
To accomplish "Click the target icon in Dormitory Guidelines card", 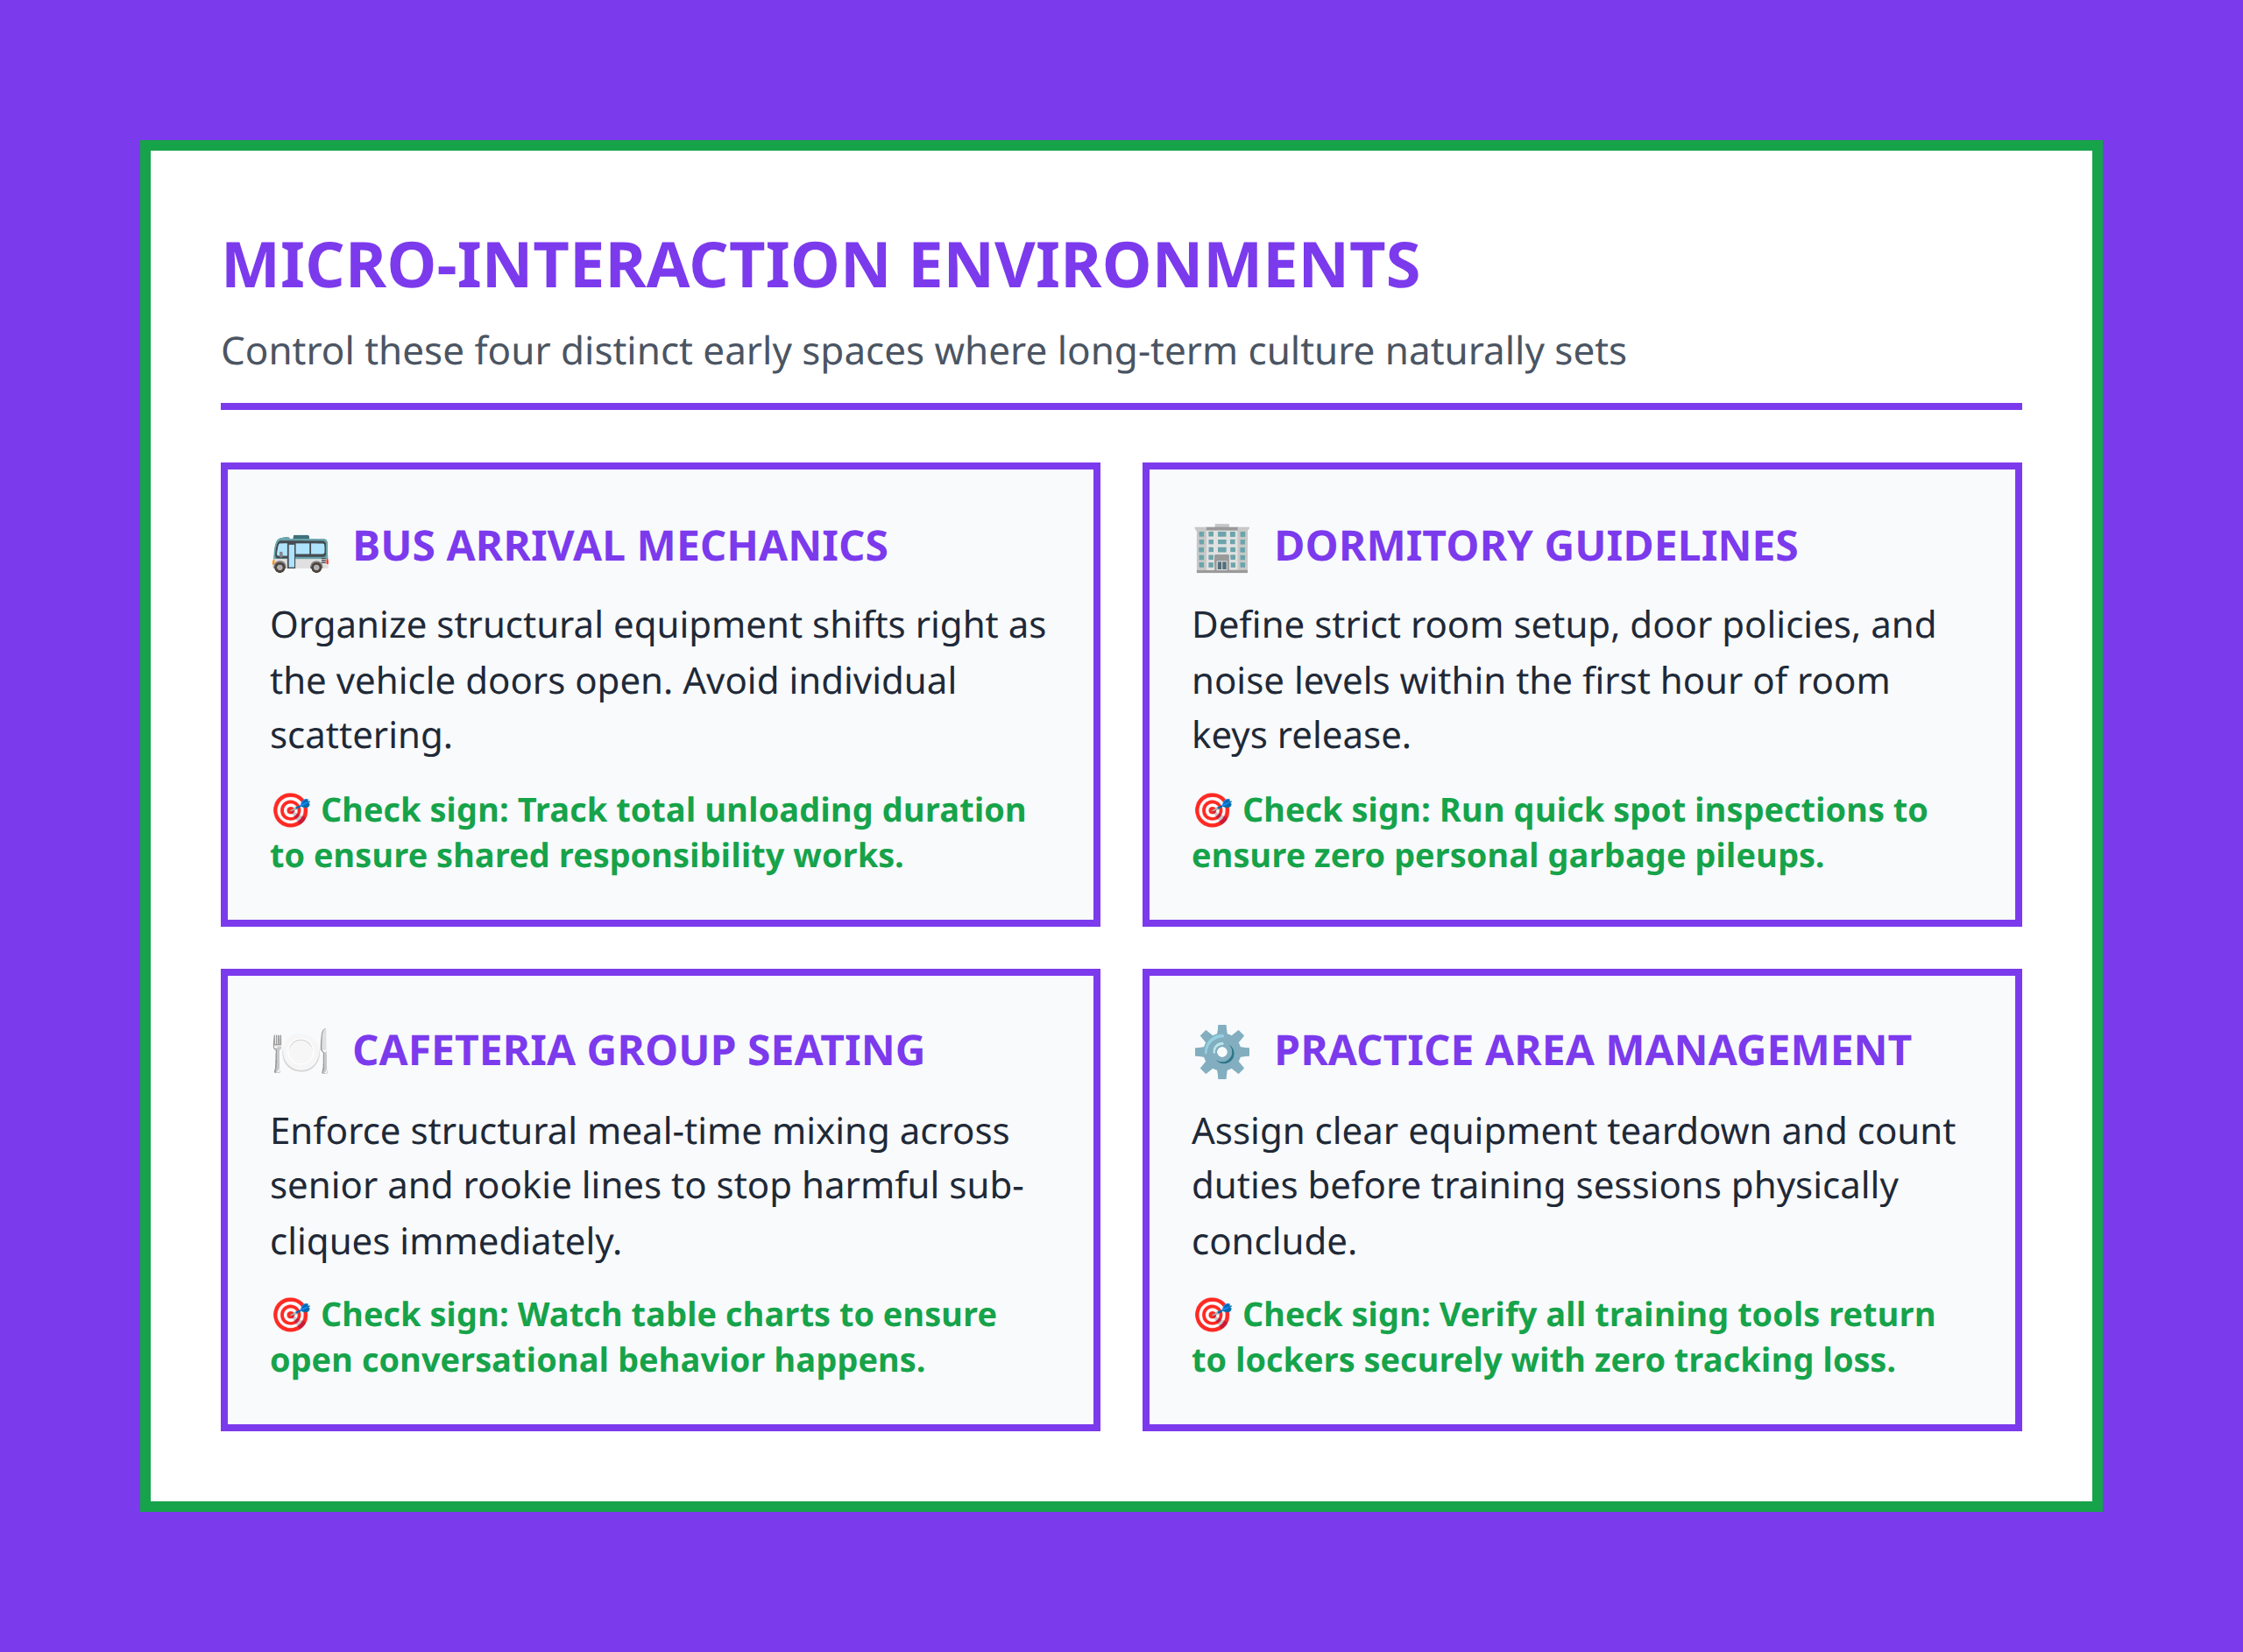I will pyautogui.click(x=1212, y=810).
